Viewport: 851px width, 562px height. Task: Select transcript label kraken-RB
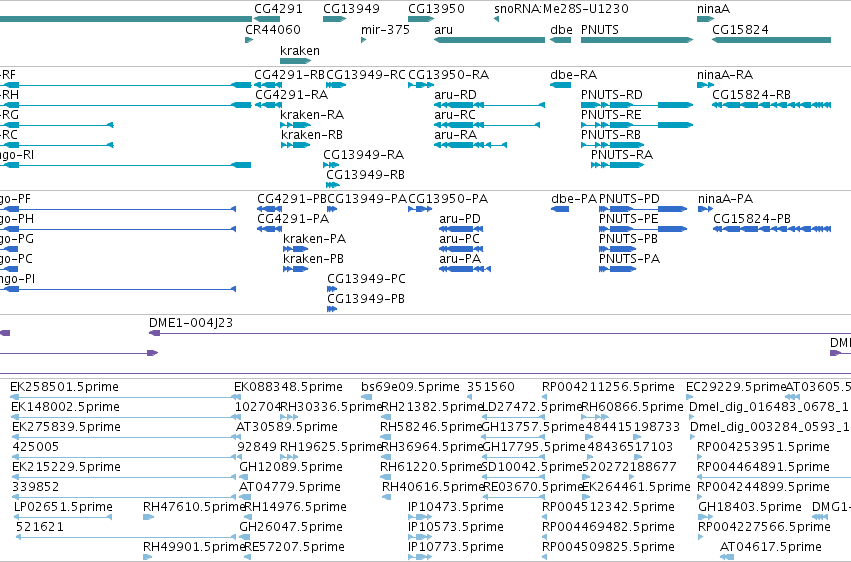coord(312,135)
